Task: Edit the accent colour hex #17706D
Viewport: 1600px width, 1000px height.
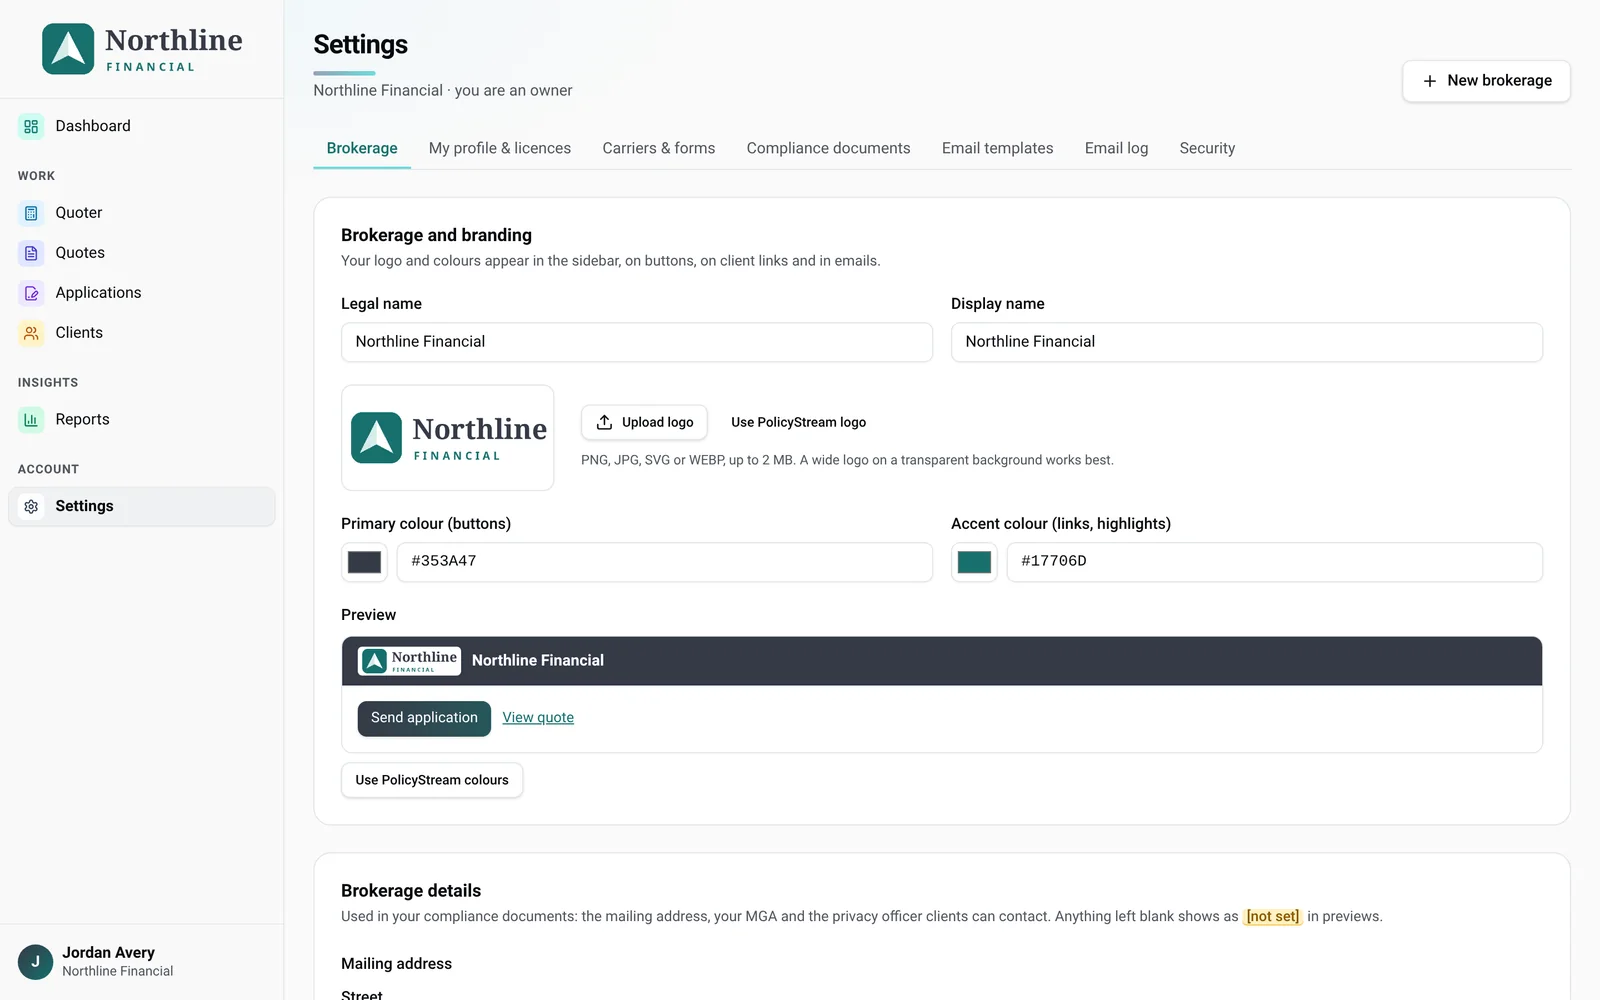Action: click(1275, 562)
